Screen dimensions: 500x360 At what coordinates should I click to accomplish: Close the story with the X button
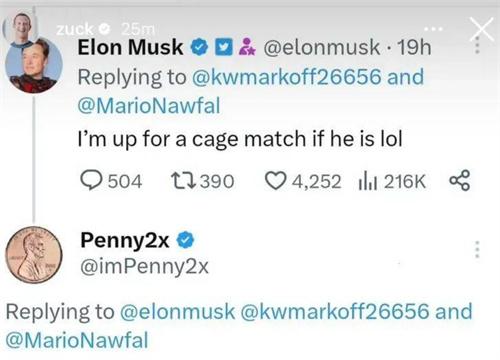tap(481, 29)
